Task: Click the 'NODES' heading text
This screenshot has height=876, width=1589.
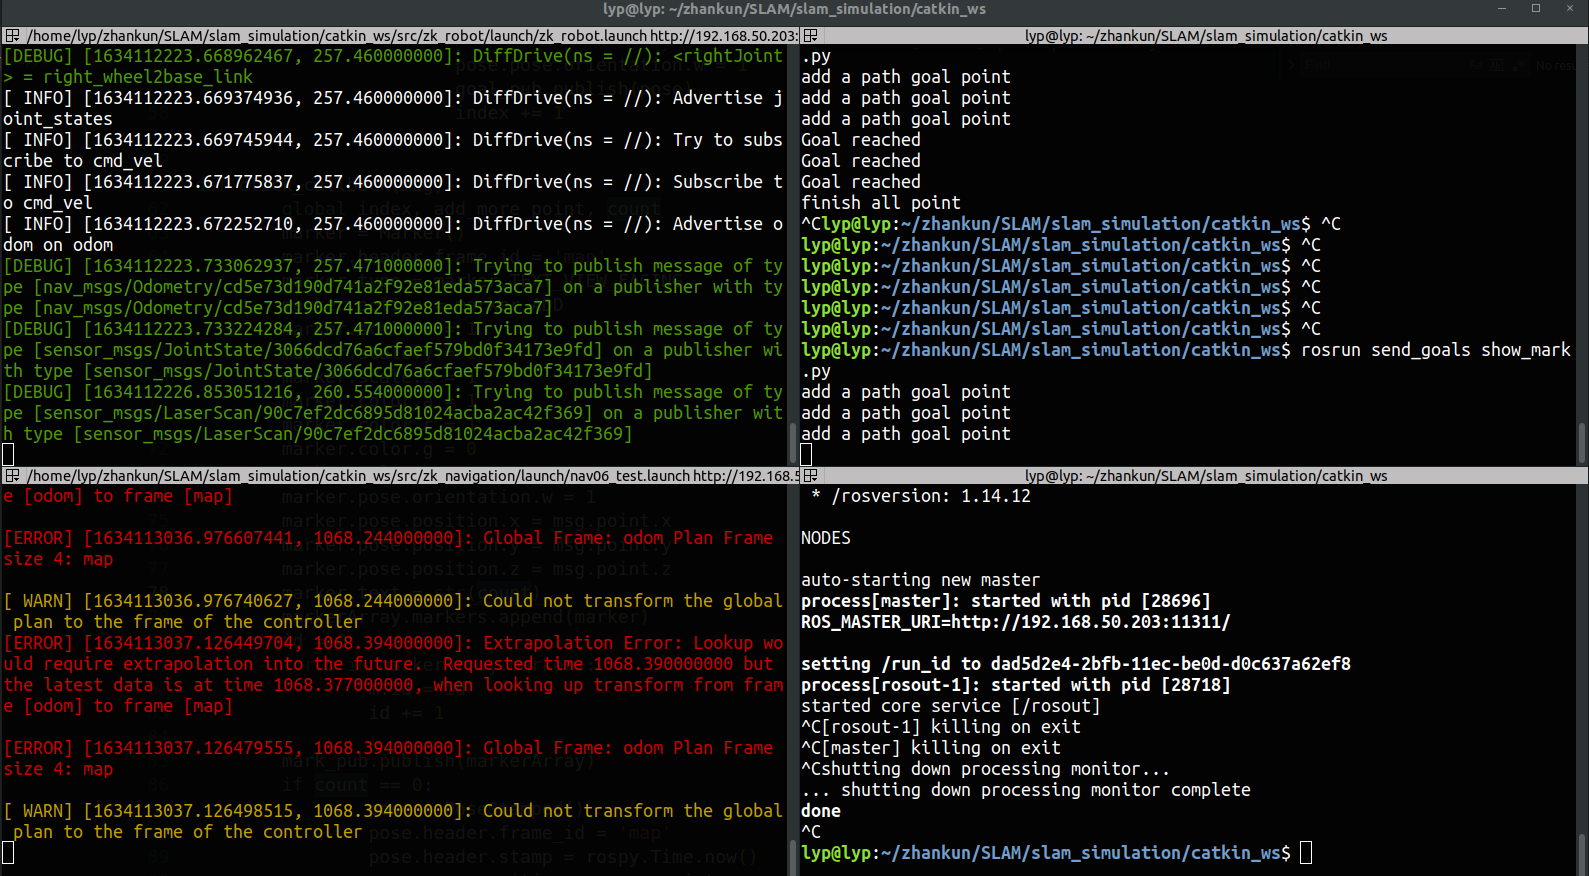Action: 826,538
